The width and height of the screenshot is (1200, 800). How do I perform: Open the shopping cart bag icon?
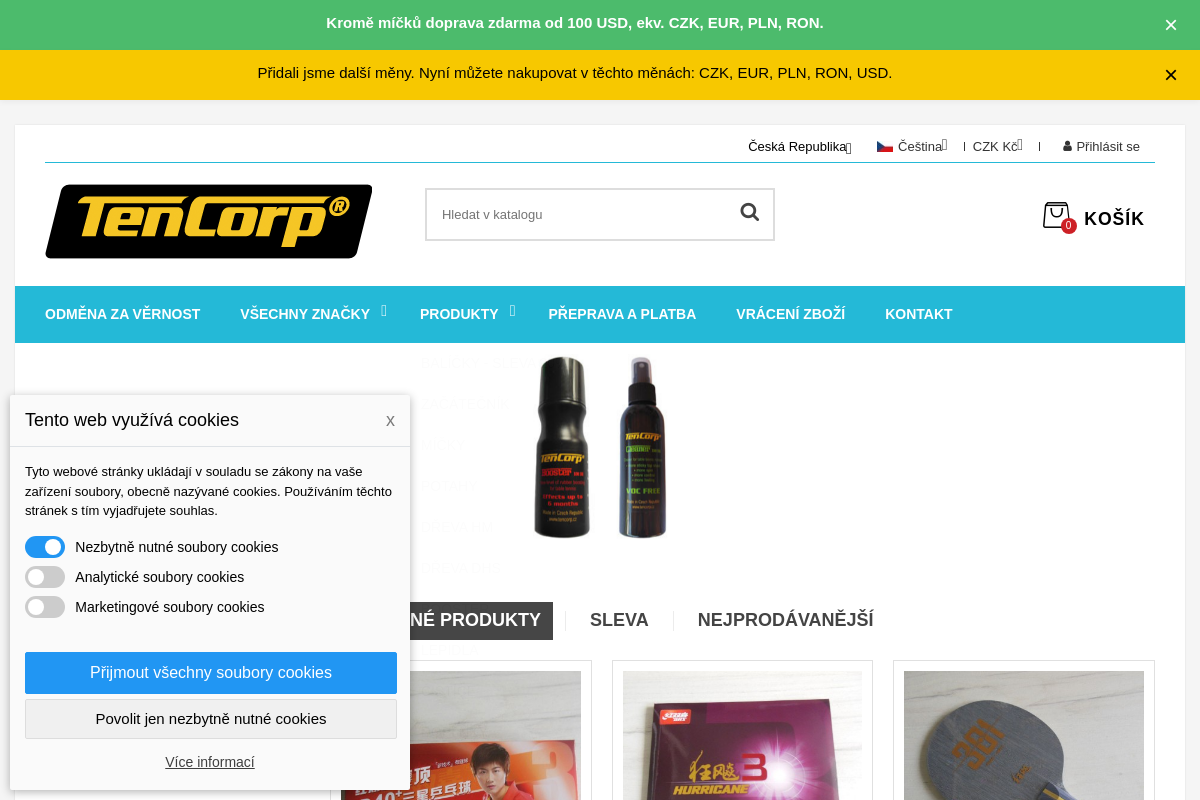click(1056, 215)
